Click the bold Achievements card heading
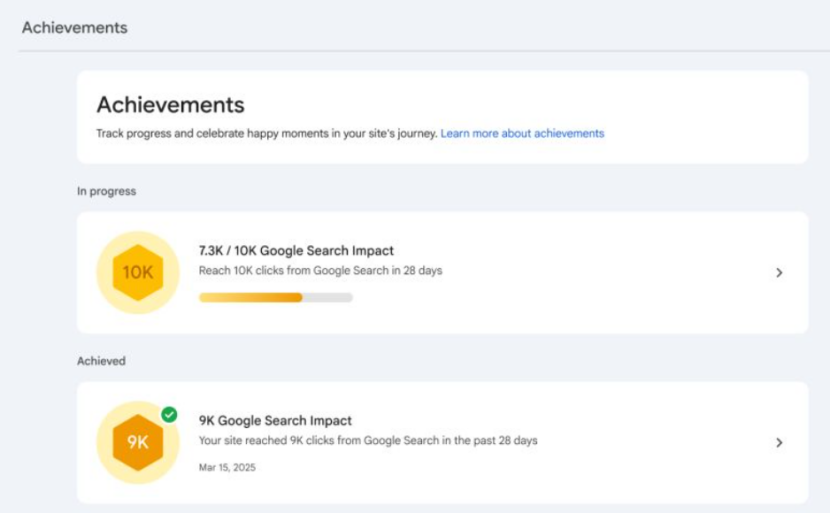The width and height of the screenshot is (831, 514). point(170,105)
